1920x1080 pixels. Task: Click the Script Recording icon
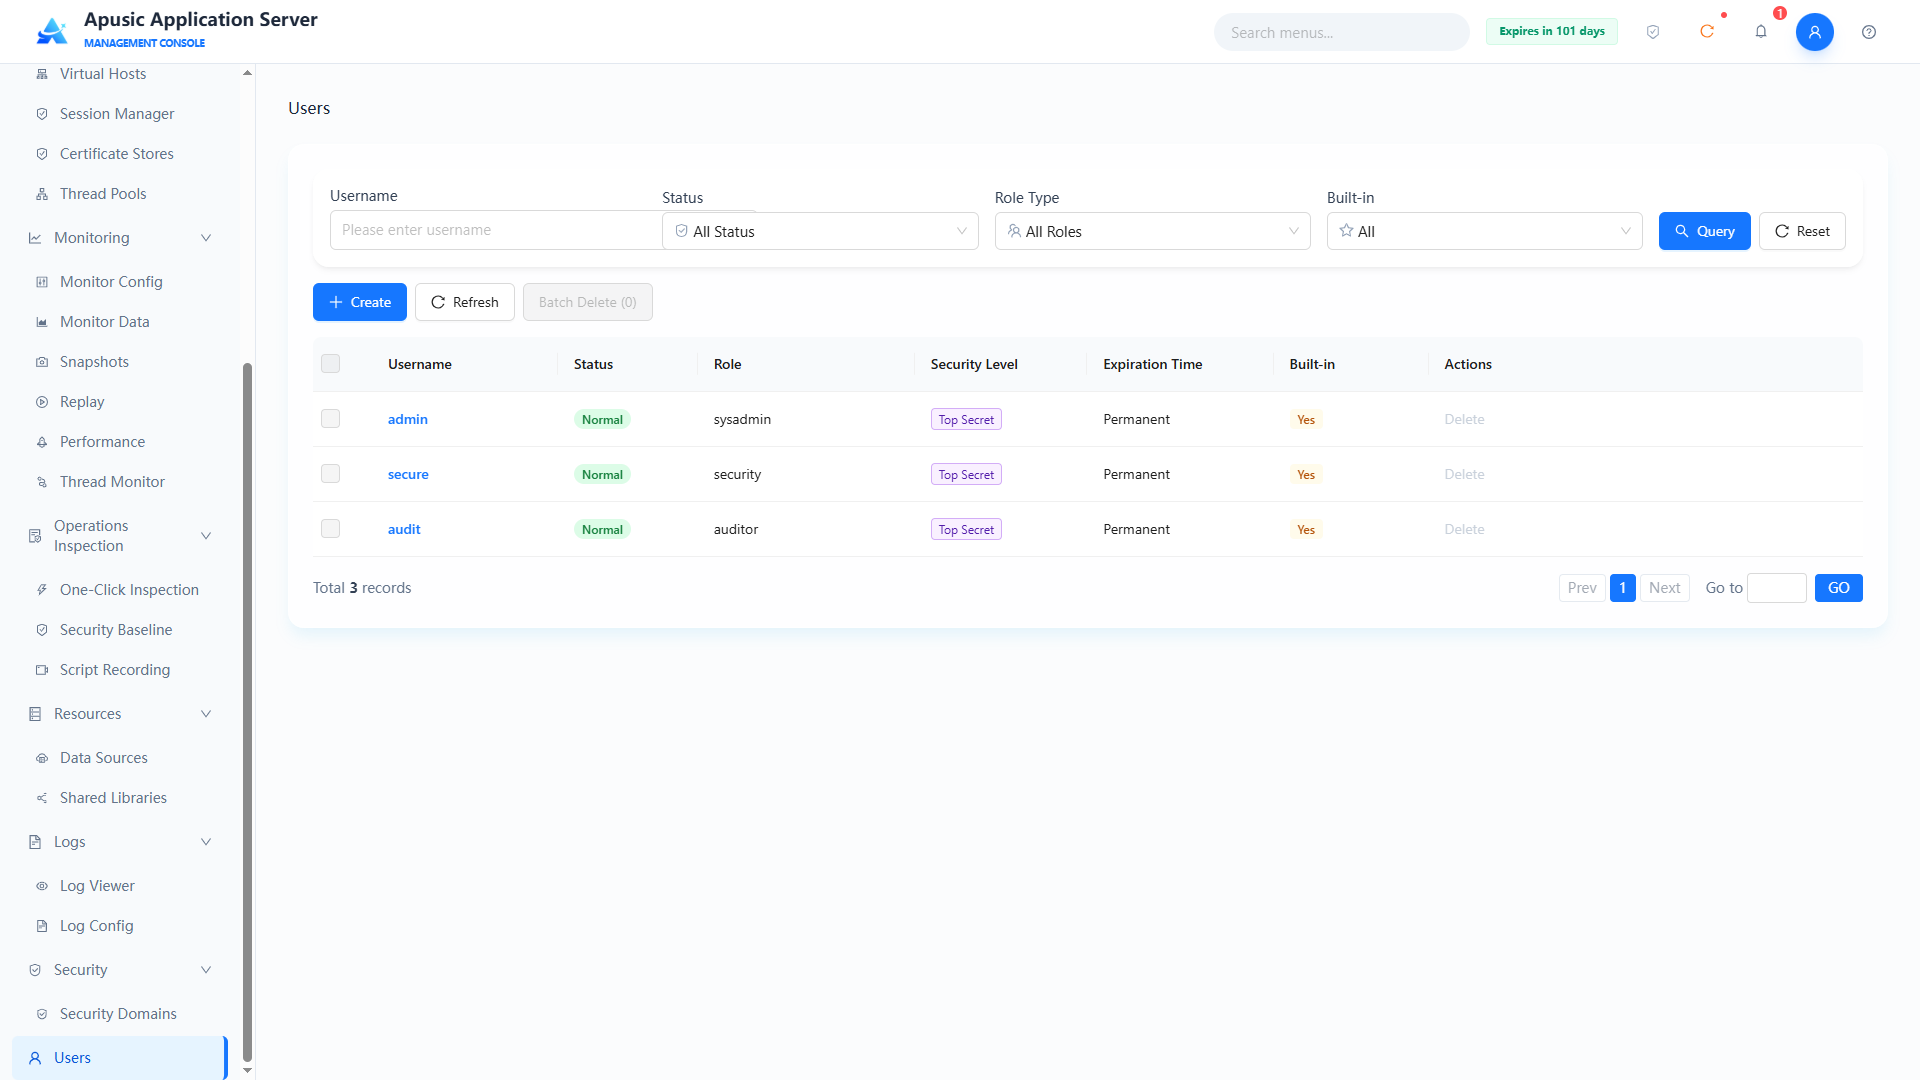point(42,670)
